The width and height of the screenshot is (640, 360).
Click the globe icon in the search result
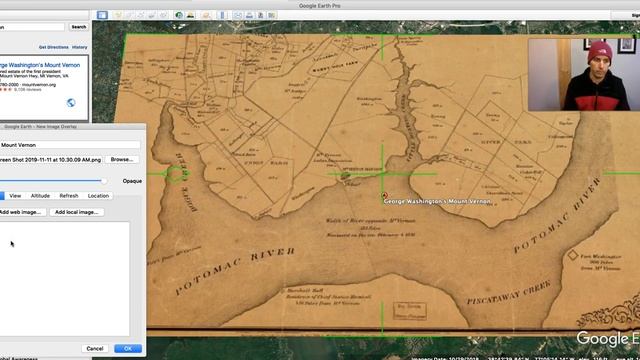pos(71,103)
